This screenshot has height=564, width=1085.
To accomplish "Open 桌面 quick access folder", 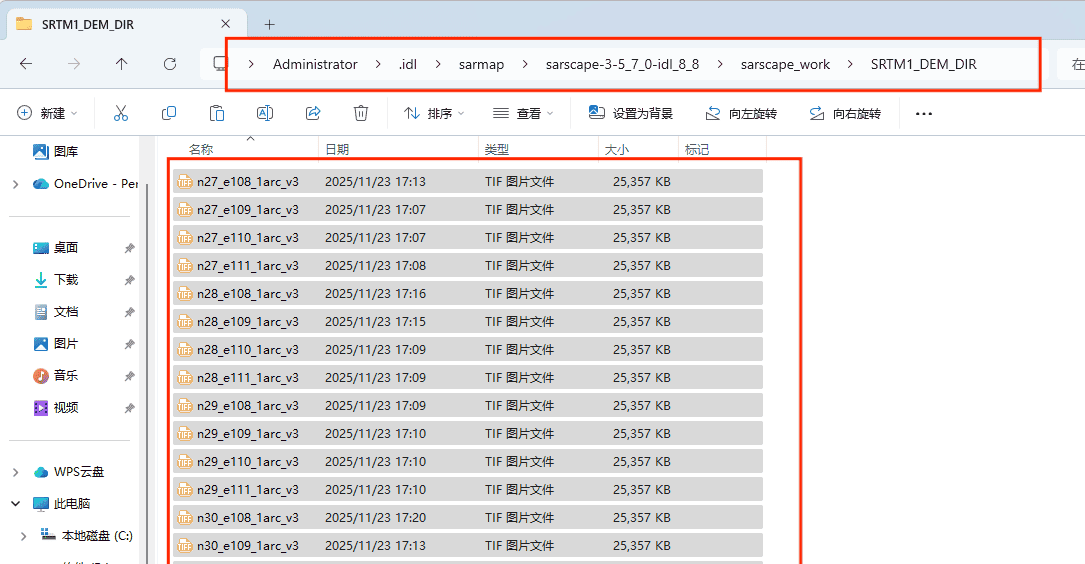I will 55,248.
